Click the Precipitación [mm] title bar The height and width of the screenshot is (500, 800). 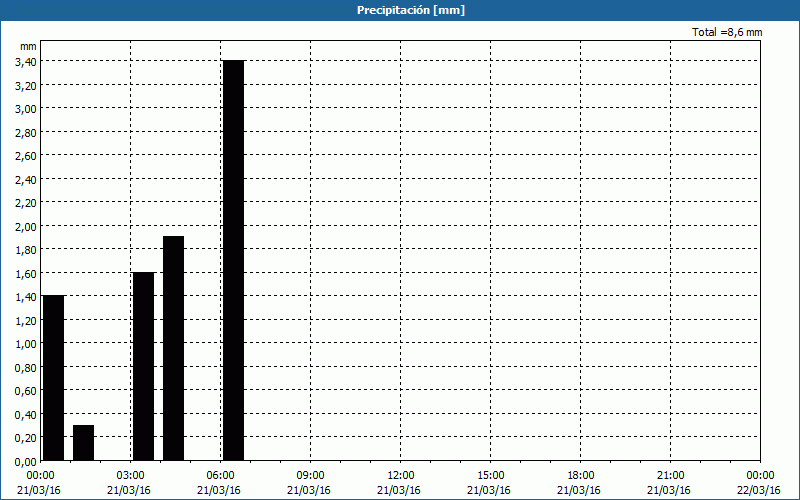point(400,10)
